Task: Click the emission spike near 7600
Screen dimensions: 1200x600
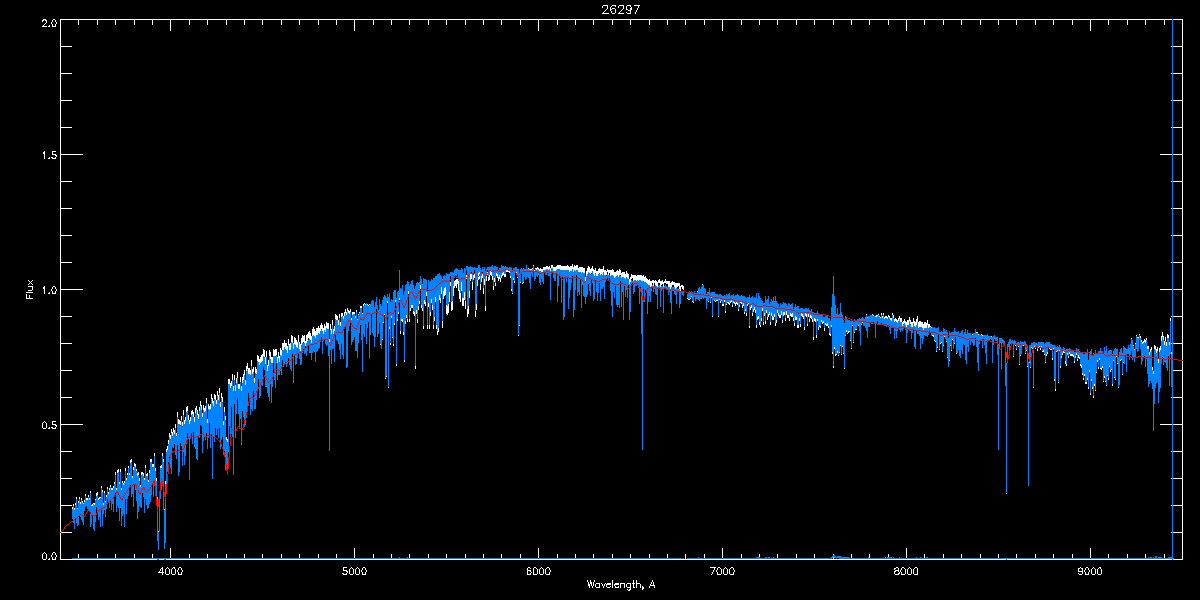Action: pyautogui.click(x=833, y=298)
